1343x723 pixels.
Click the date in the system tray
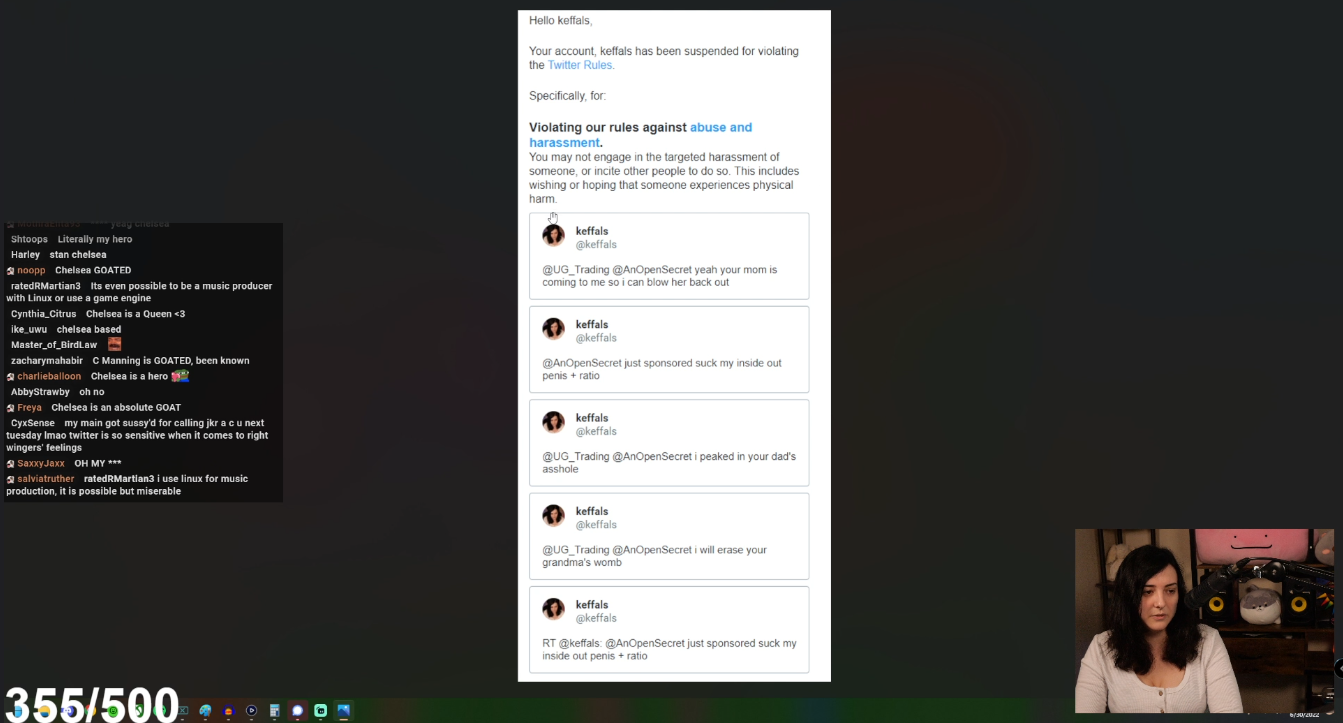coord(1305,715)
